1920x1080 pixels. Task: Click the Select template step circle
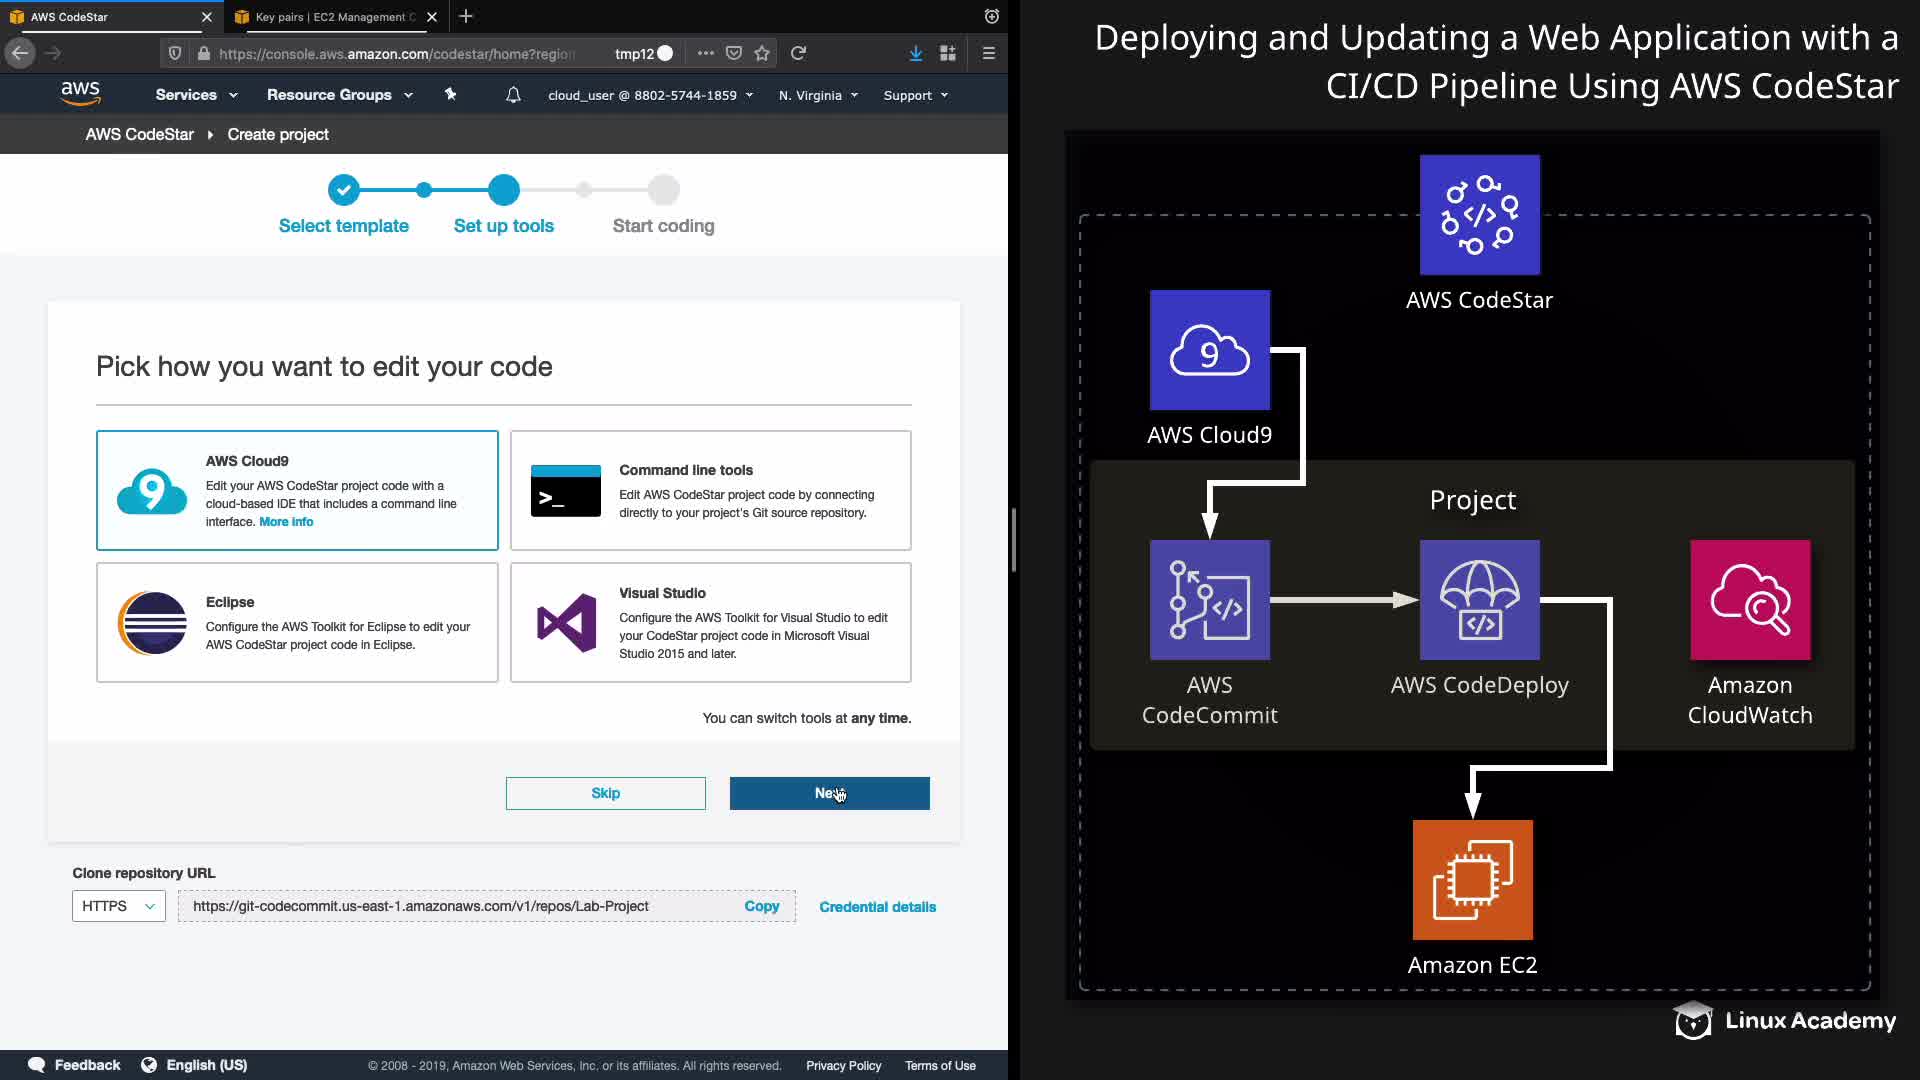(343, 189)
